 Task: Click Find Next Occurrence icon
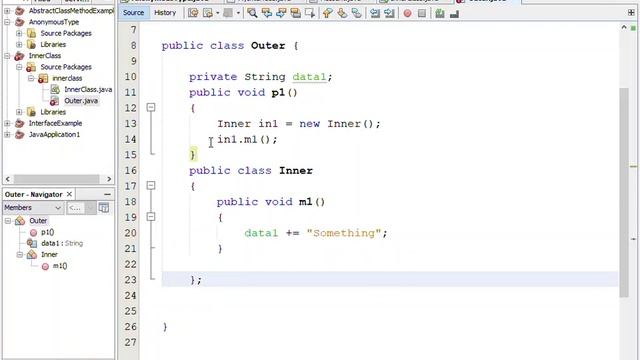pos(281,13)
